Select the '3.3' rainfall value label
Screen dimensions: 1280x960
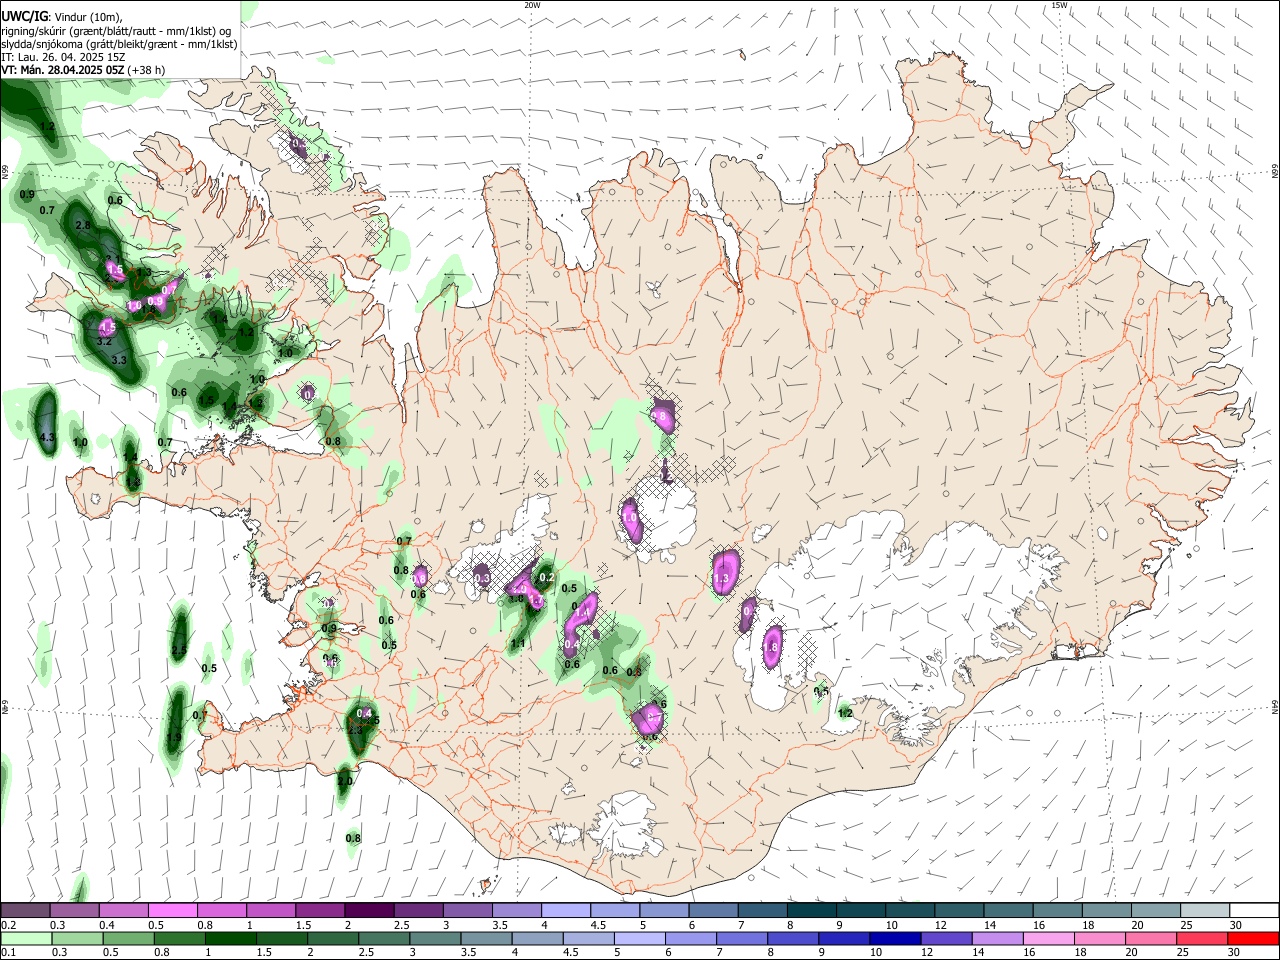click(119, 359)
